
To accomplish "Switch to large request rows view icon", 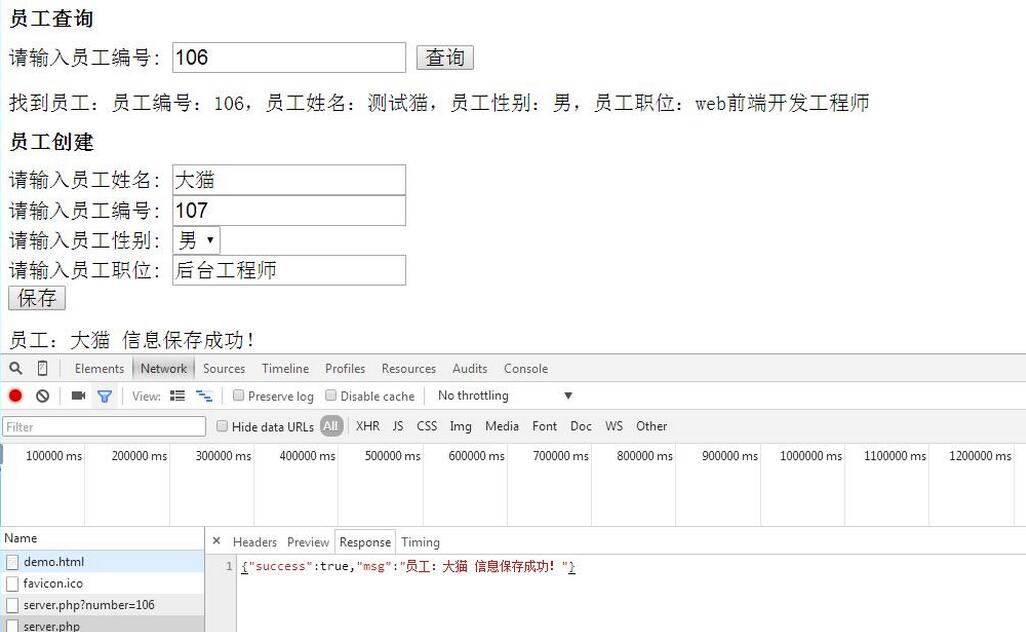I will (177, 396).
